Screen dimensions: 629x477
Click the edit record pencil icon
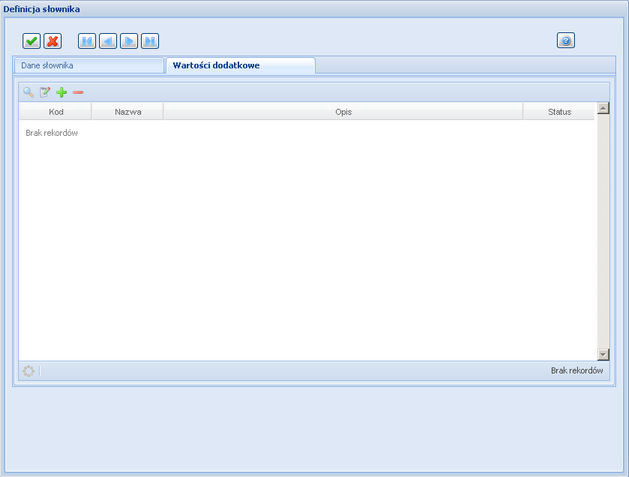click(x=45, y=92)
